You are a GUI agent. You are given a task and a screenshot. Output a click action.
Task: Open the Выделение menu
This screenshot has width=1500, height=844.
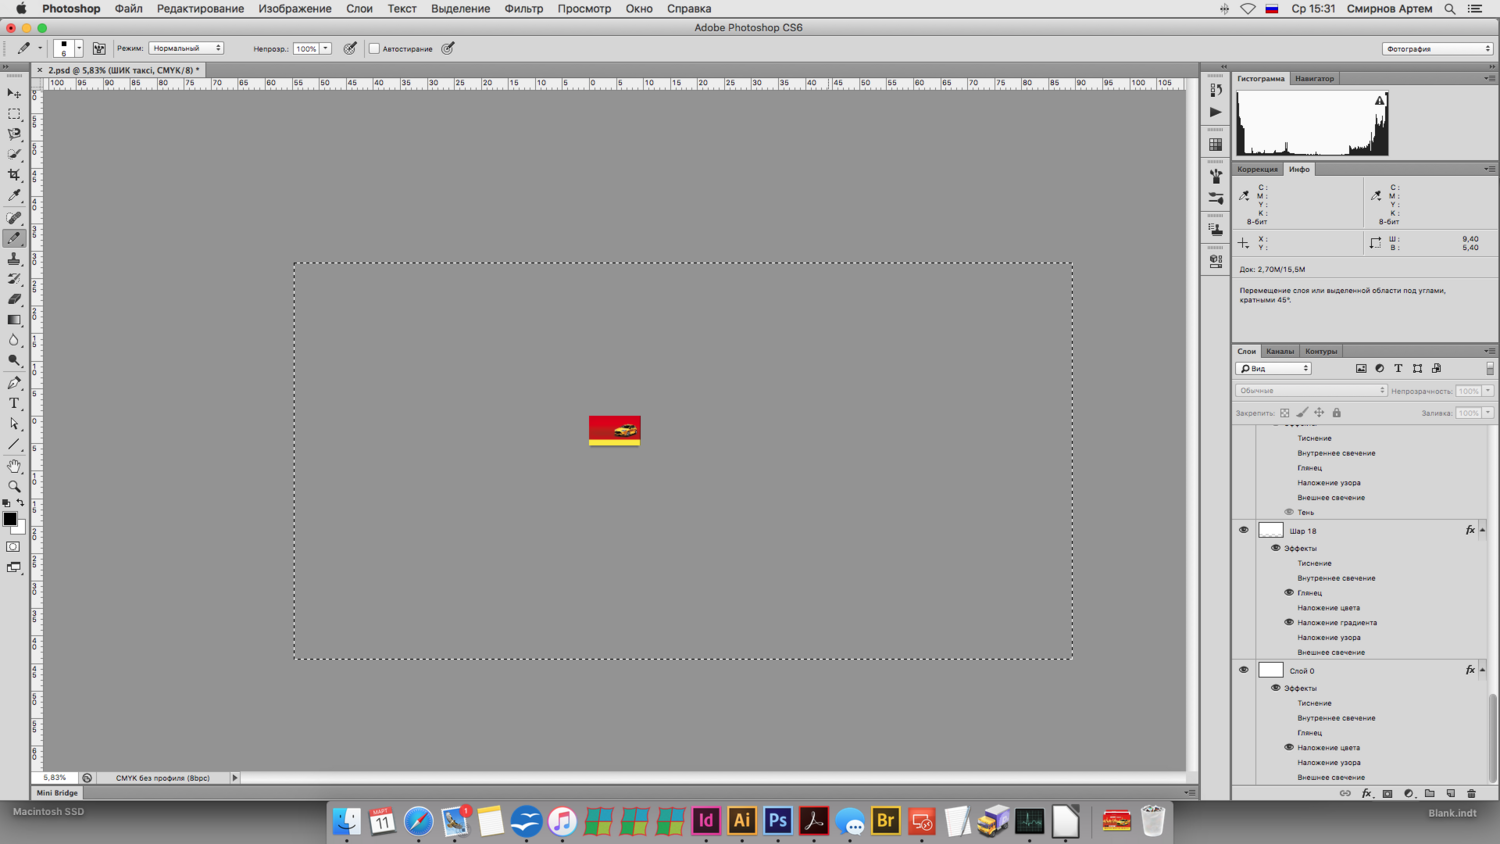point(460,9)
